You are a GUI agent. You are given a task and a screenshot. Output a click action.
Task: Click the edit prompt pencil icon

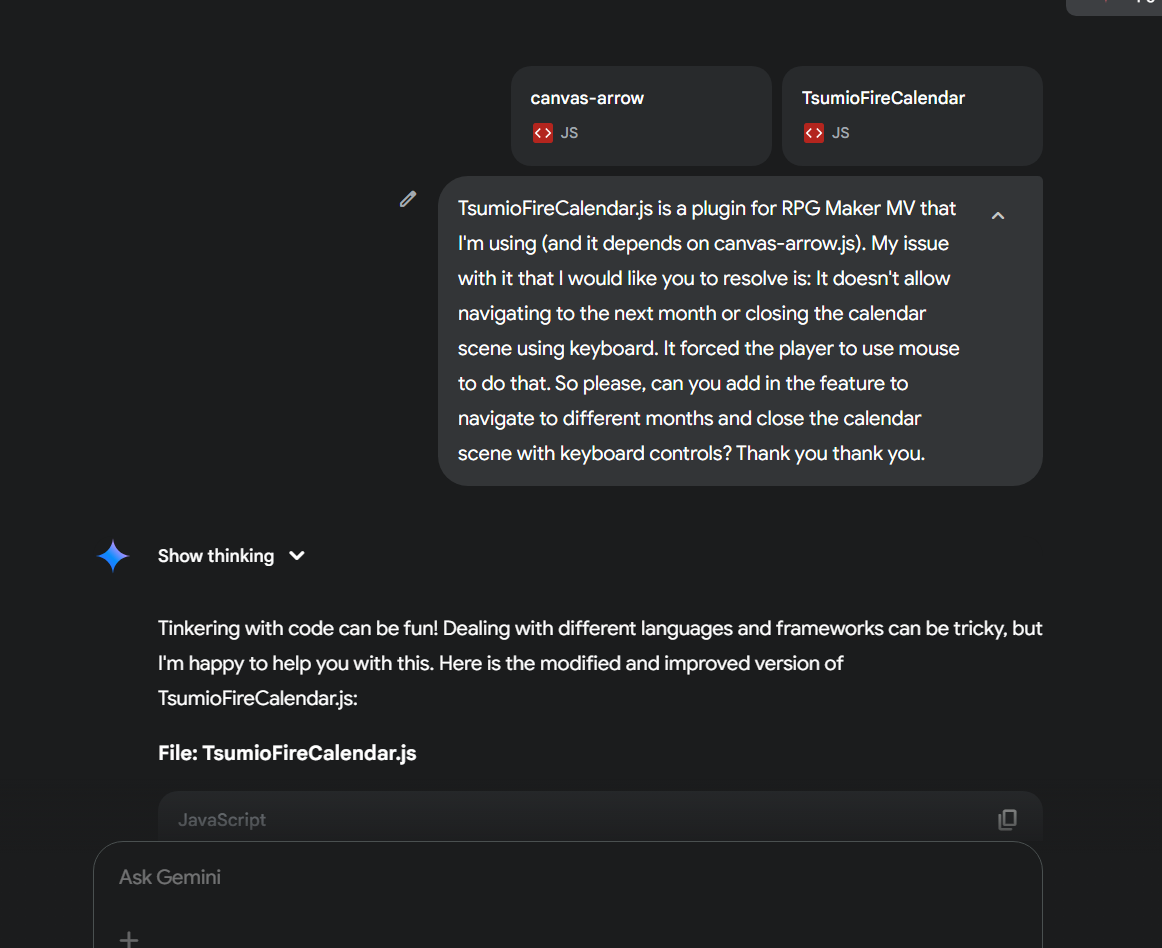[408, 199]
